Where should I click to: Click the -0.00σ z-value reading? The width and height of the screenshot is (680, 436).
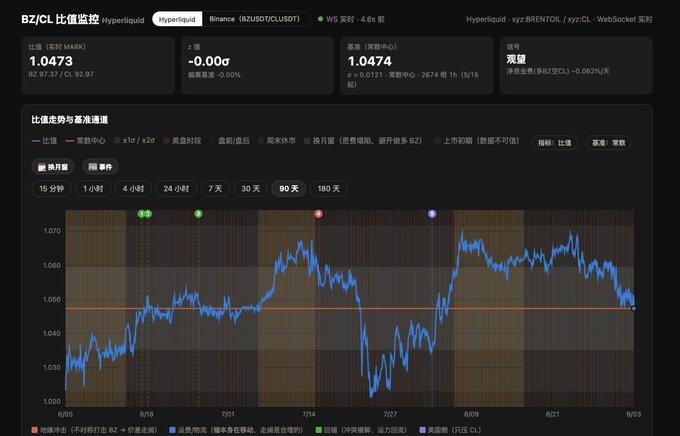pos(209,61)
